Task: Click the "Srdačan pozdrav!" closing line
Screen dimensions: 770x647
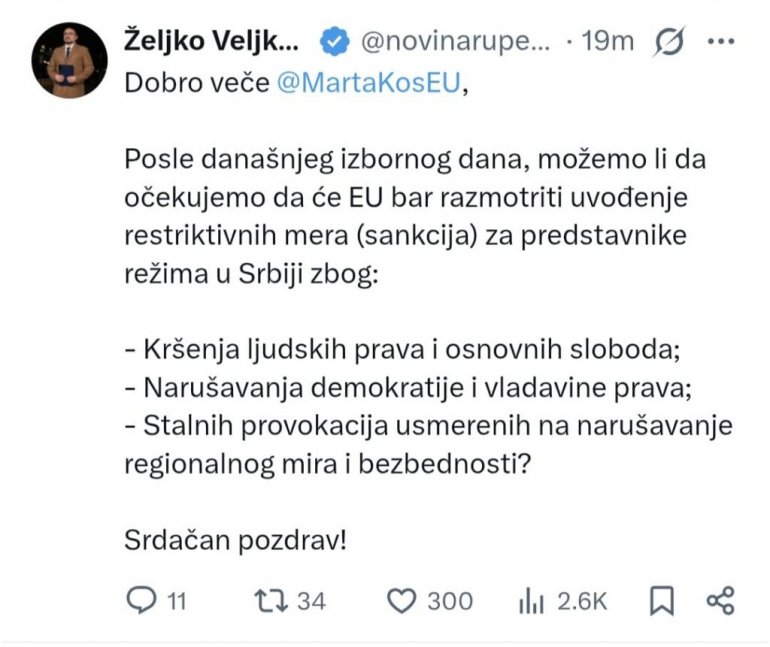Action: pyautogui.click(x=236, y=539)
